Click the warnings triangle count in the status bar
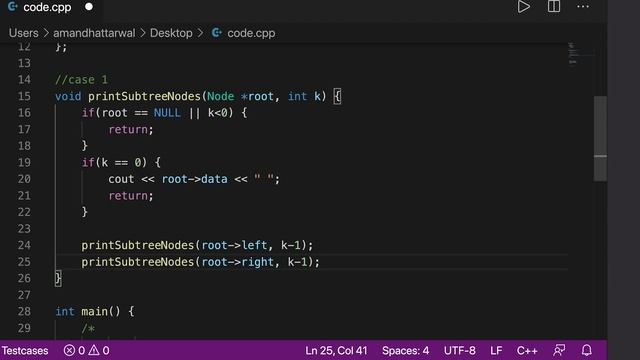This screenshot has width=640, height=360. (99, 351)
